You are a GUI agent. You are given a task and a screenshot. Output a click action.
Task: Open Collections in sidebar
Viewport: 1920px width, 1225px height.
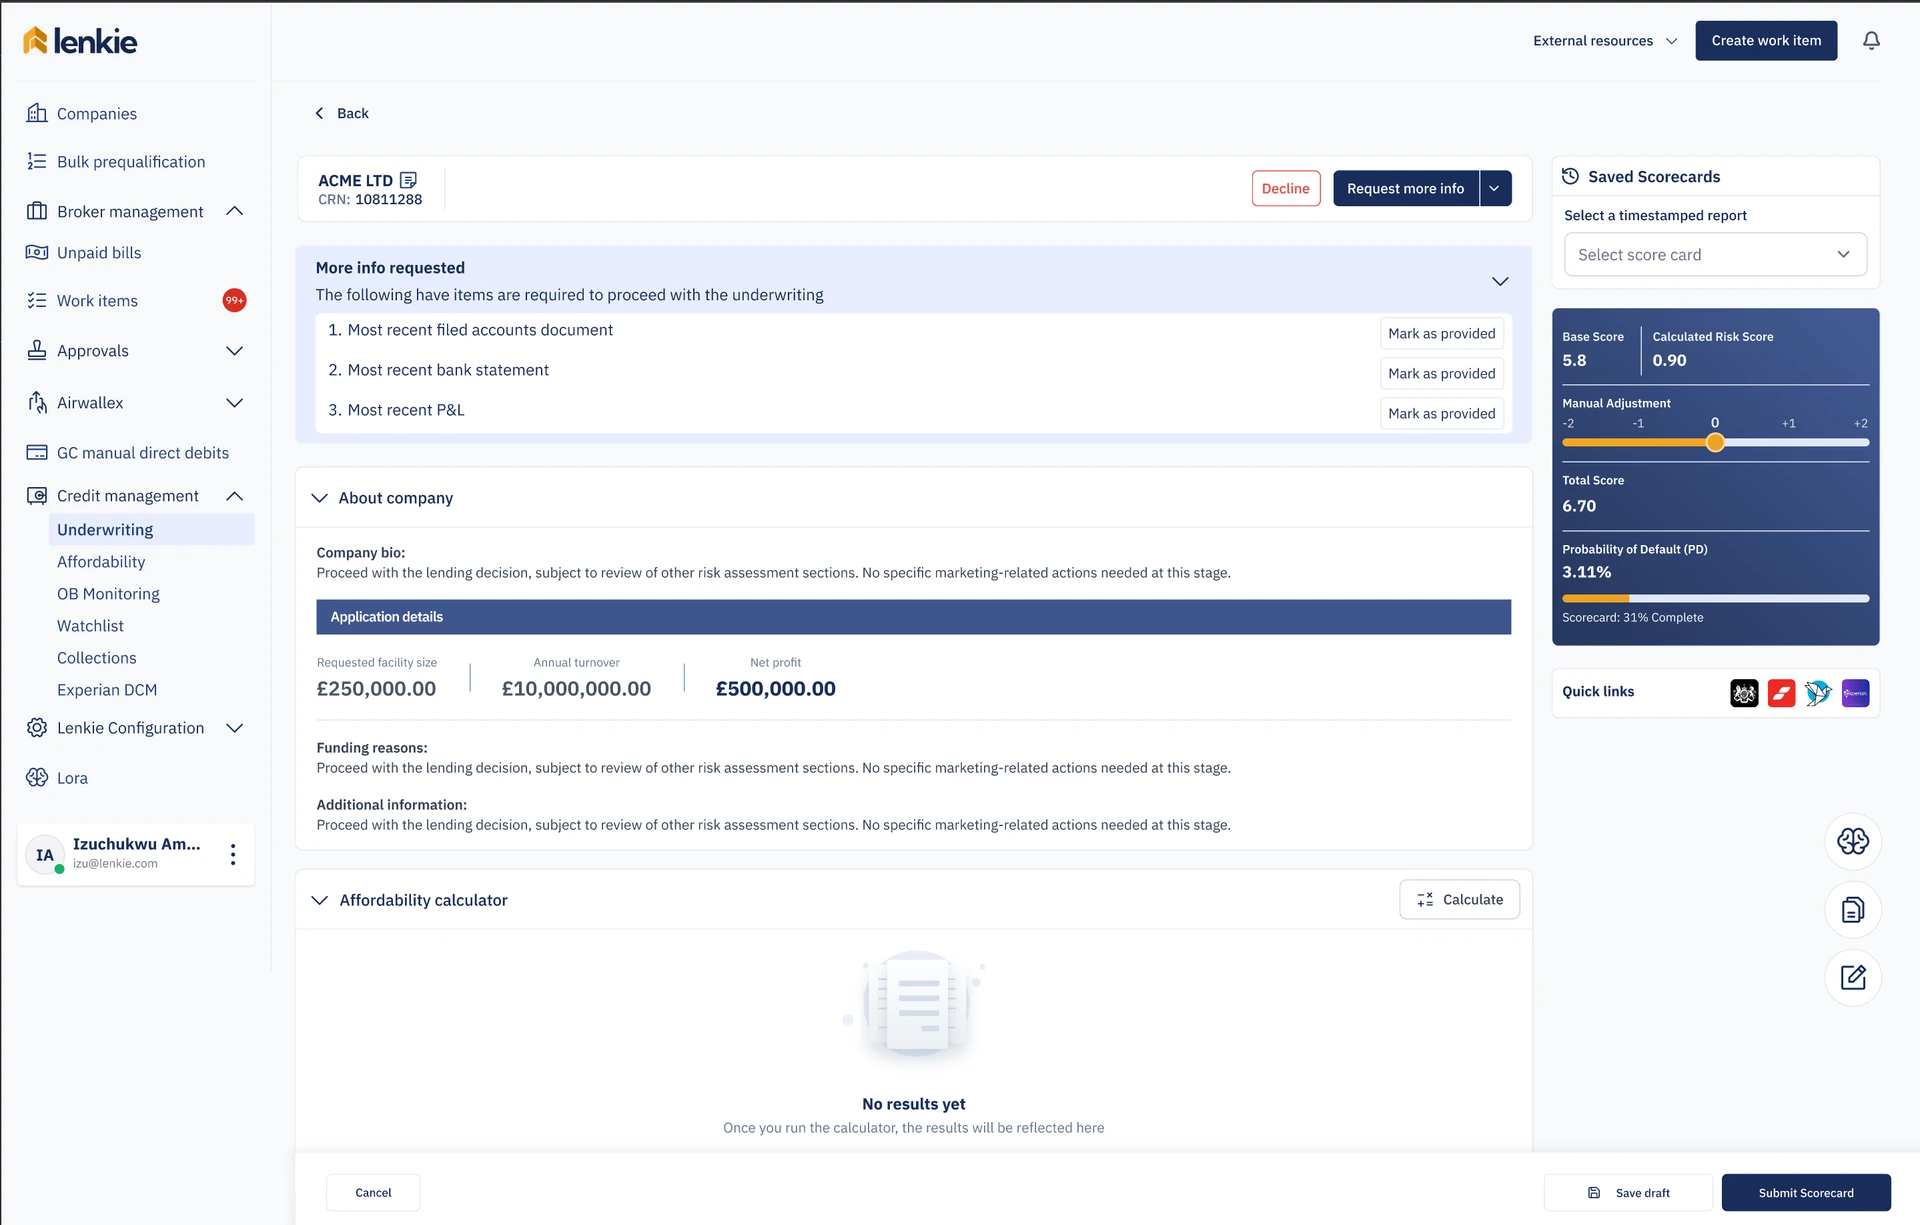(x=96, y=657)
